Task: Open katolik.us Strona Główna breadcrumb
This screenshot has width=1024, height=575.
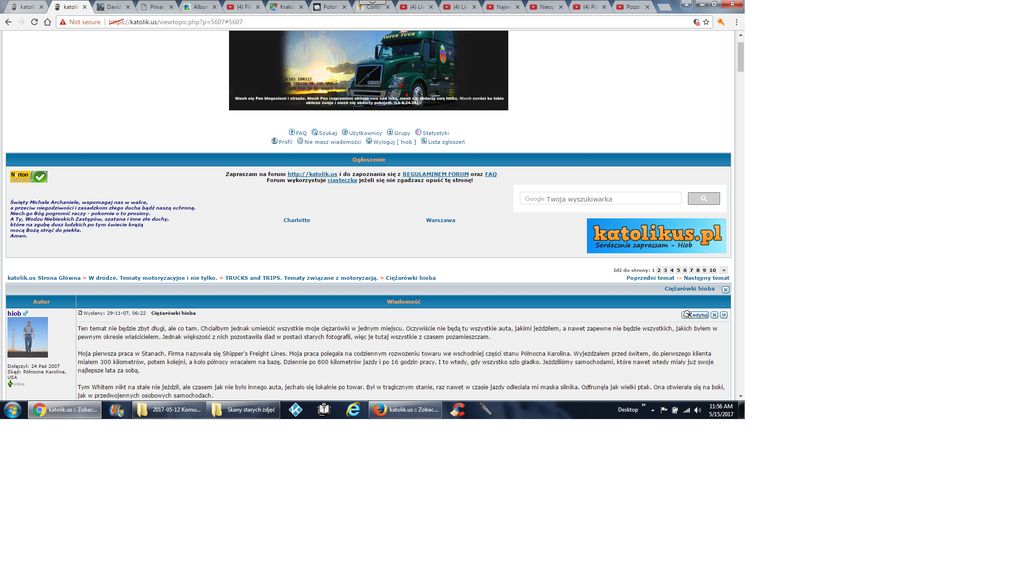Action: (44, 278)
